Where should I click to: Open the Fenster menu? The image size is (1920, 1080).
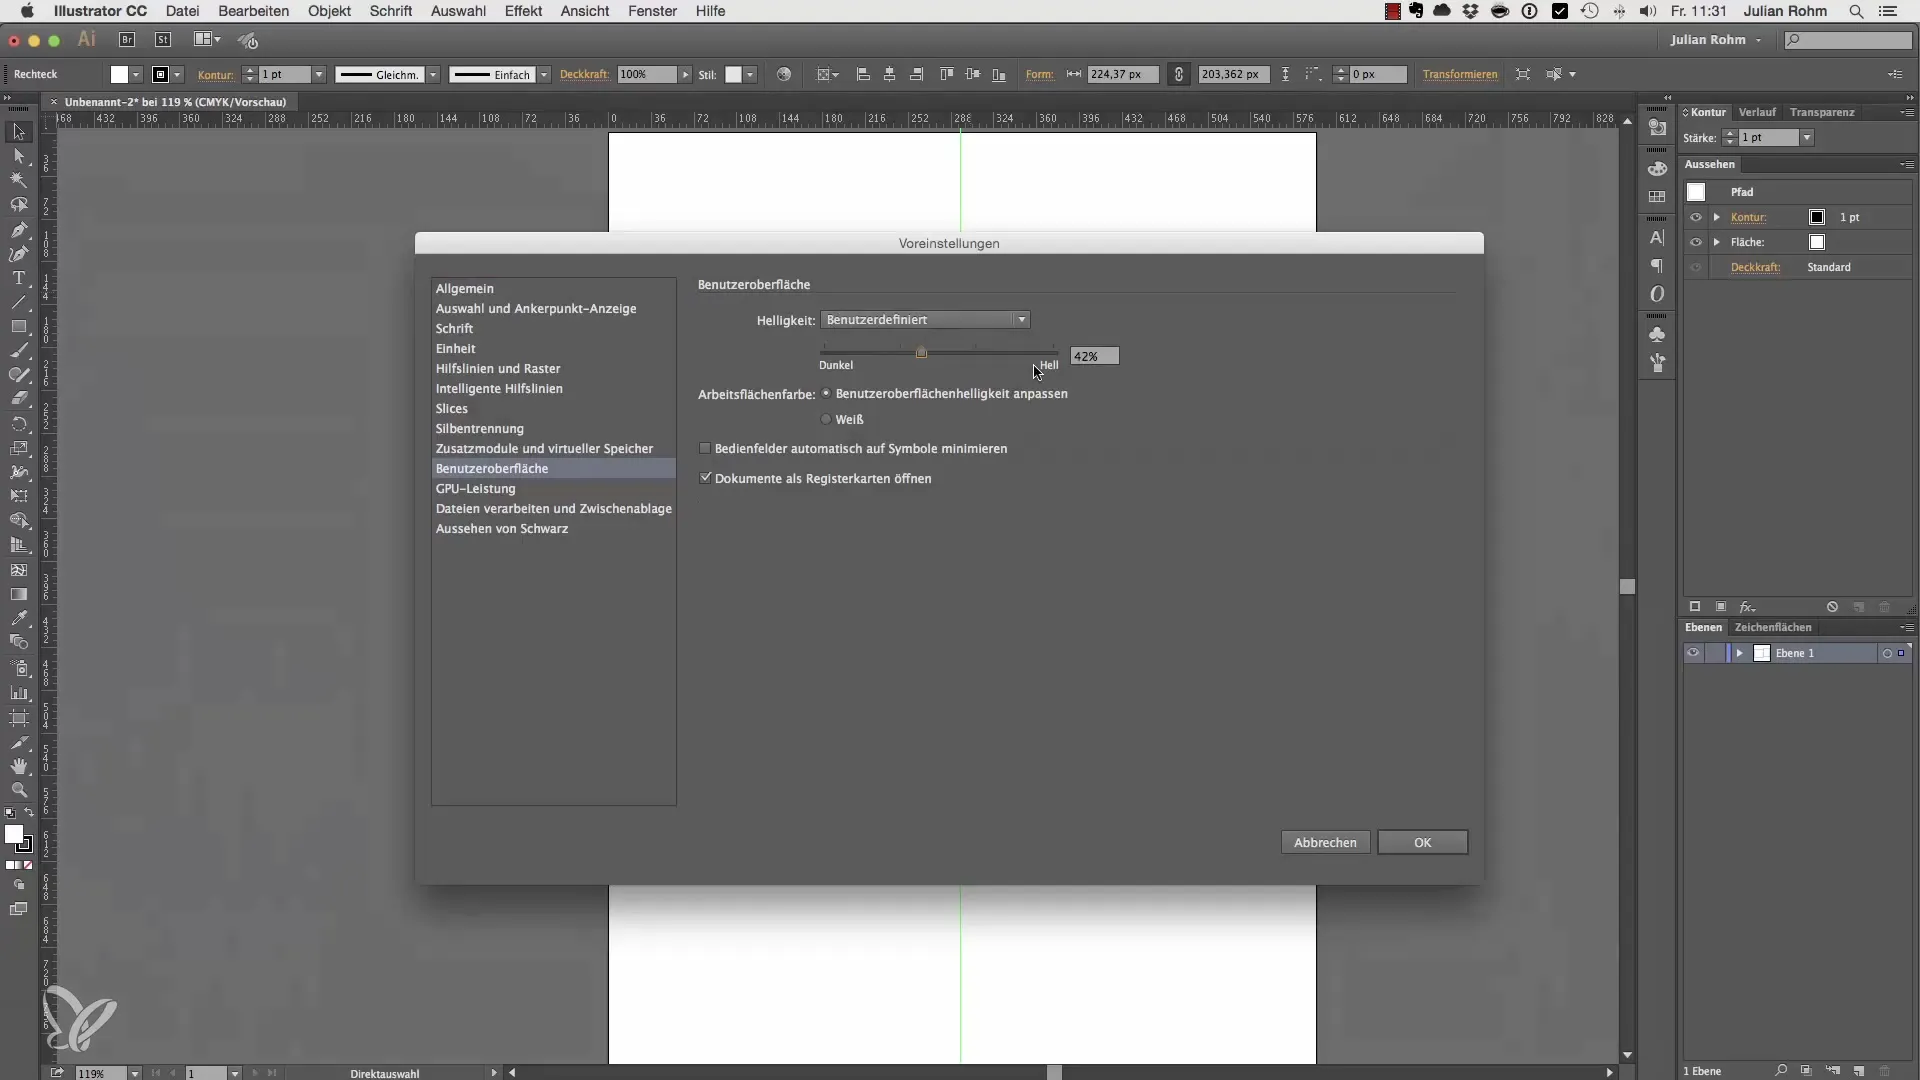click(652, 11)
